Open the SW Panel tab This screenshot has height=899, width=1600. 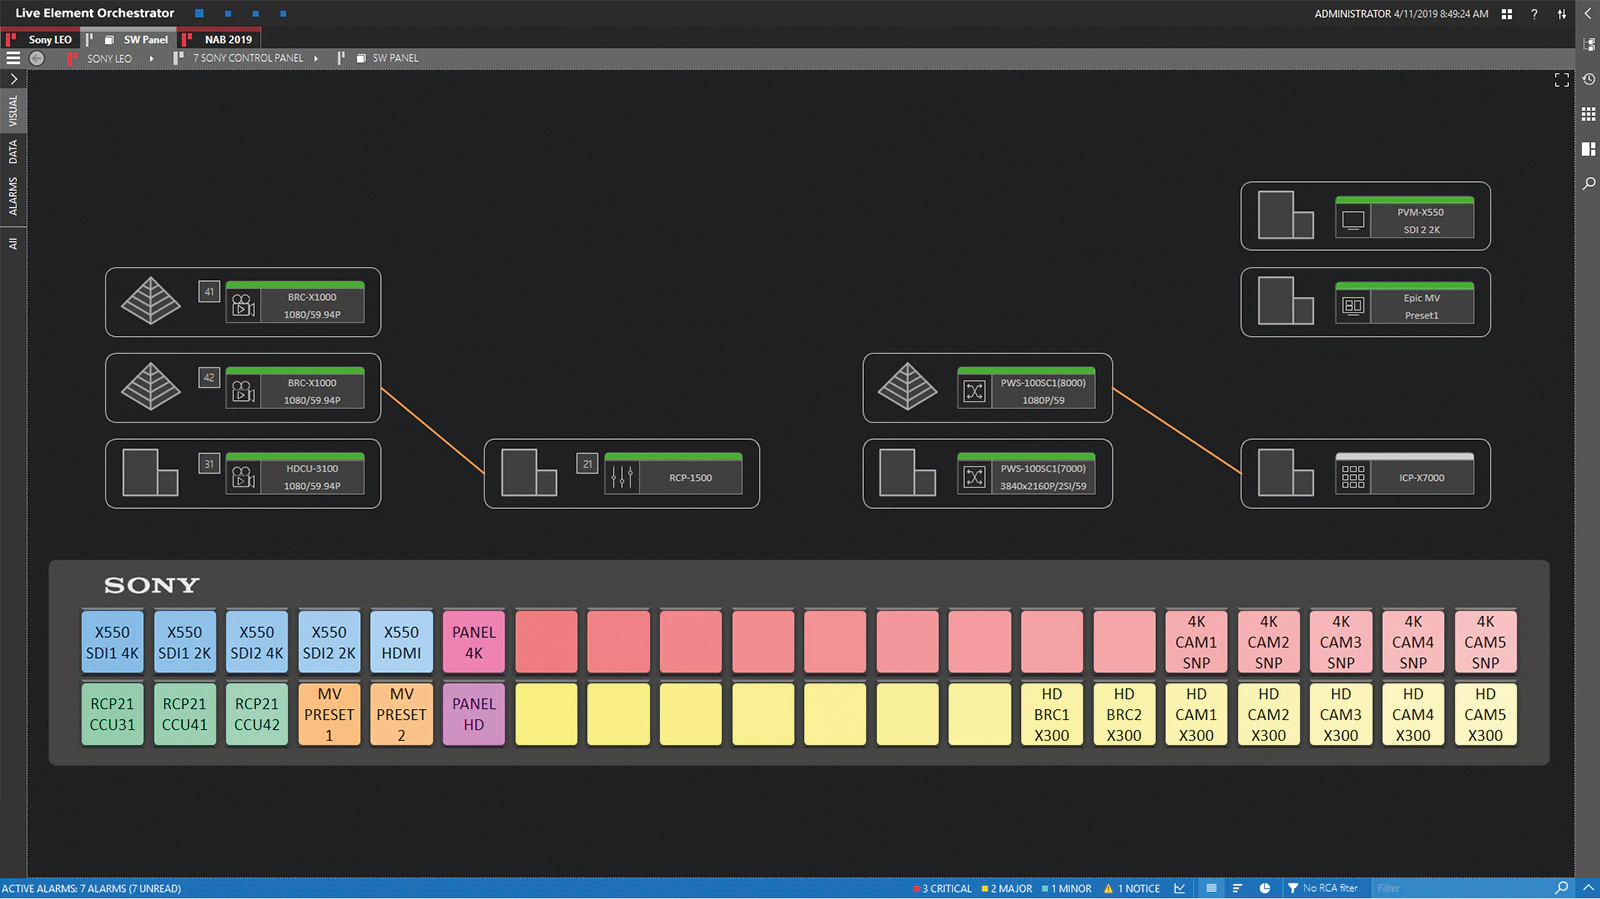(x=131, y=40)
